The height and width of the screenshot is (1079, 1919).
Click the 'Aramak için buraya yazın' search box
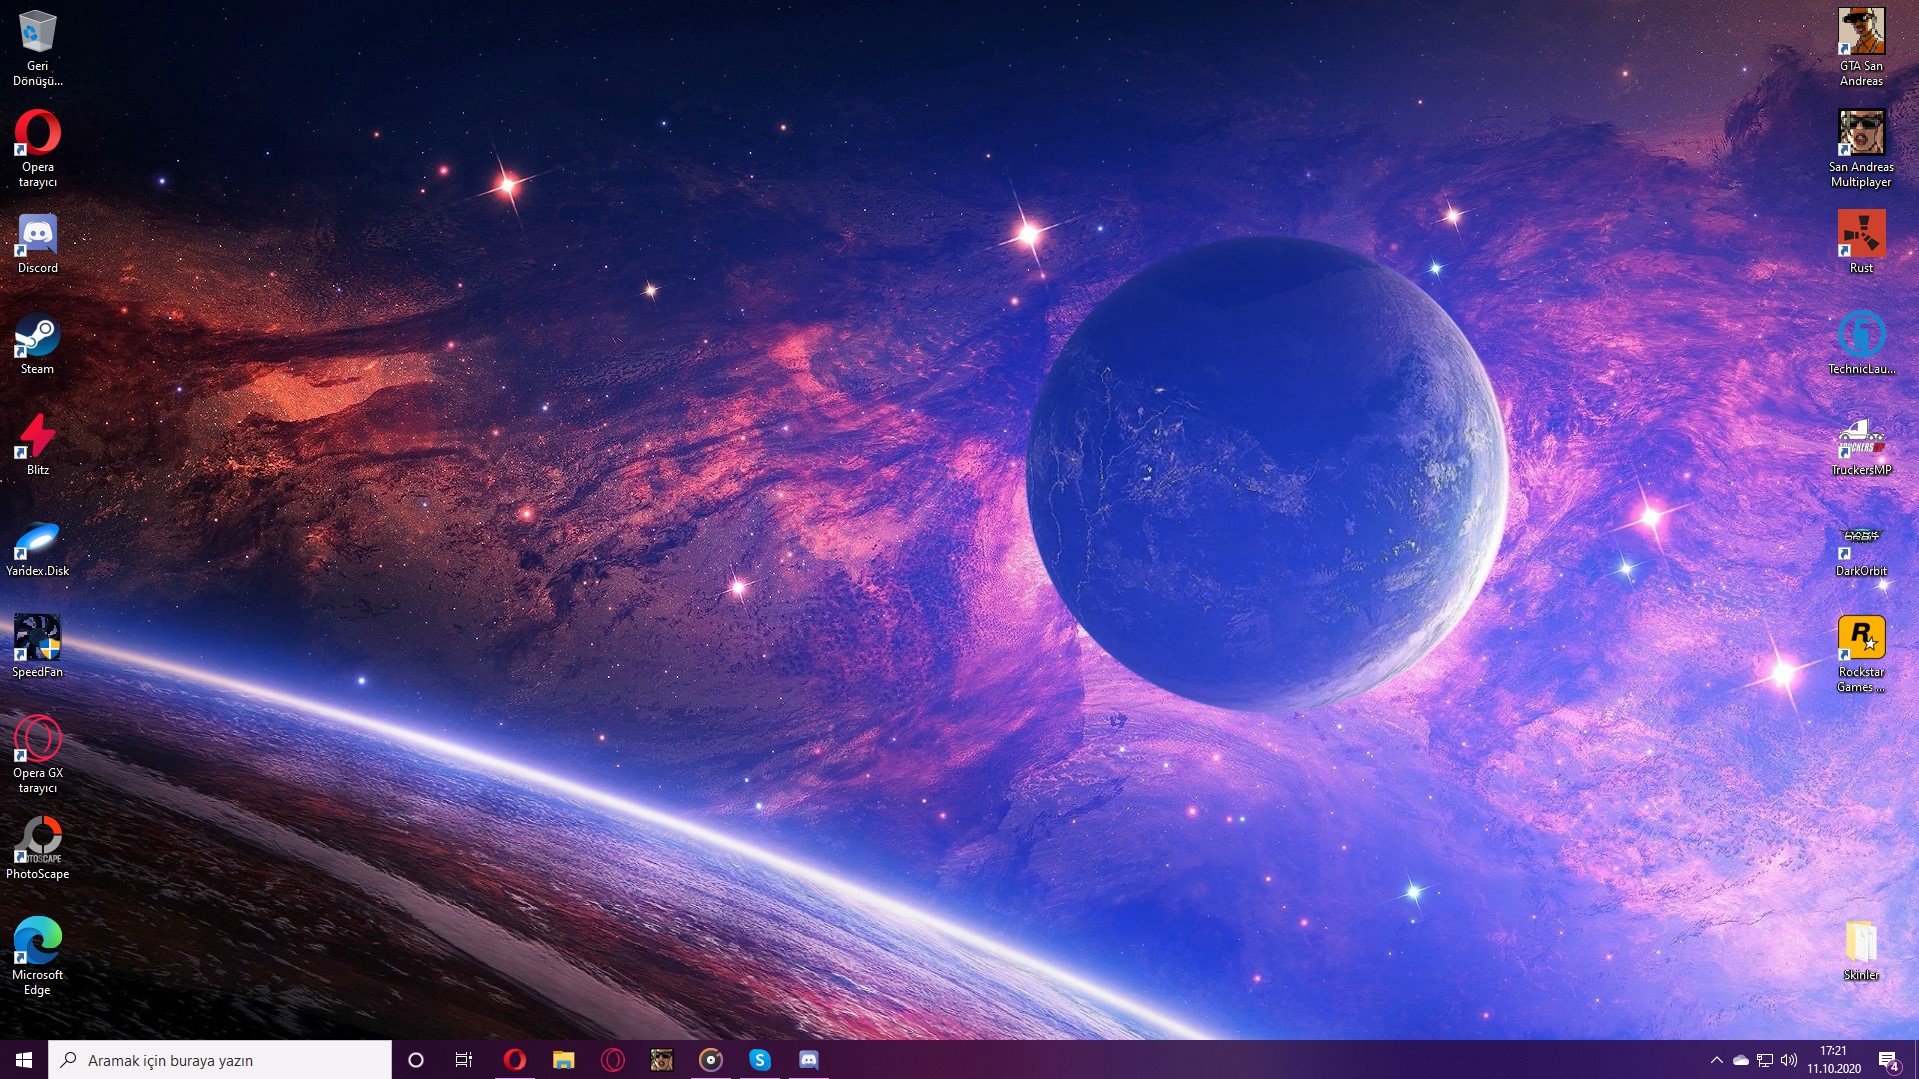[x=220, y=1060]
